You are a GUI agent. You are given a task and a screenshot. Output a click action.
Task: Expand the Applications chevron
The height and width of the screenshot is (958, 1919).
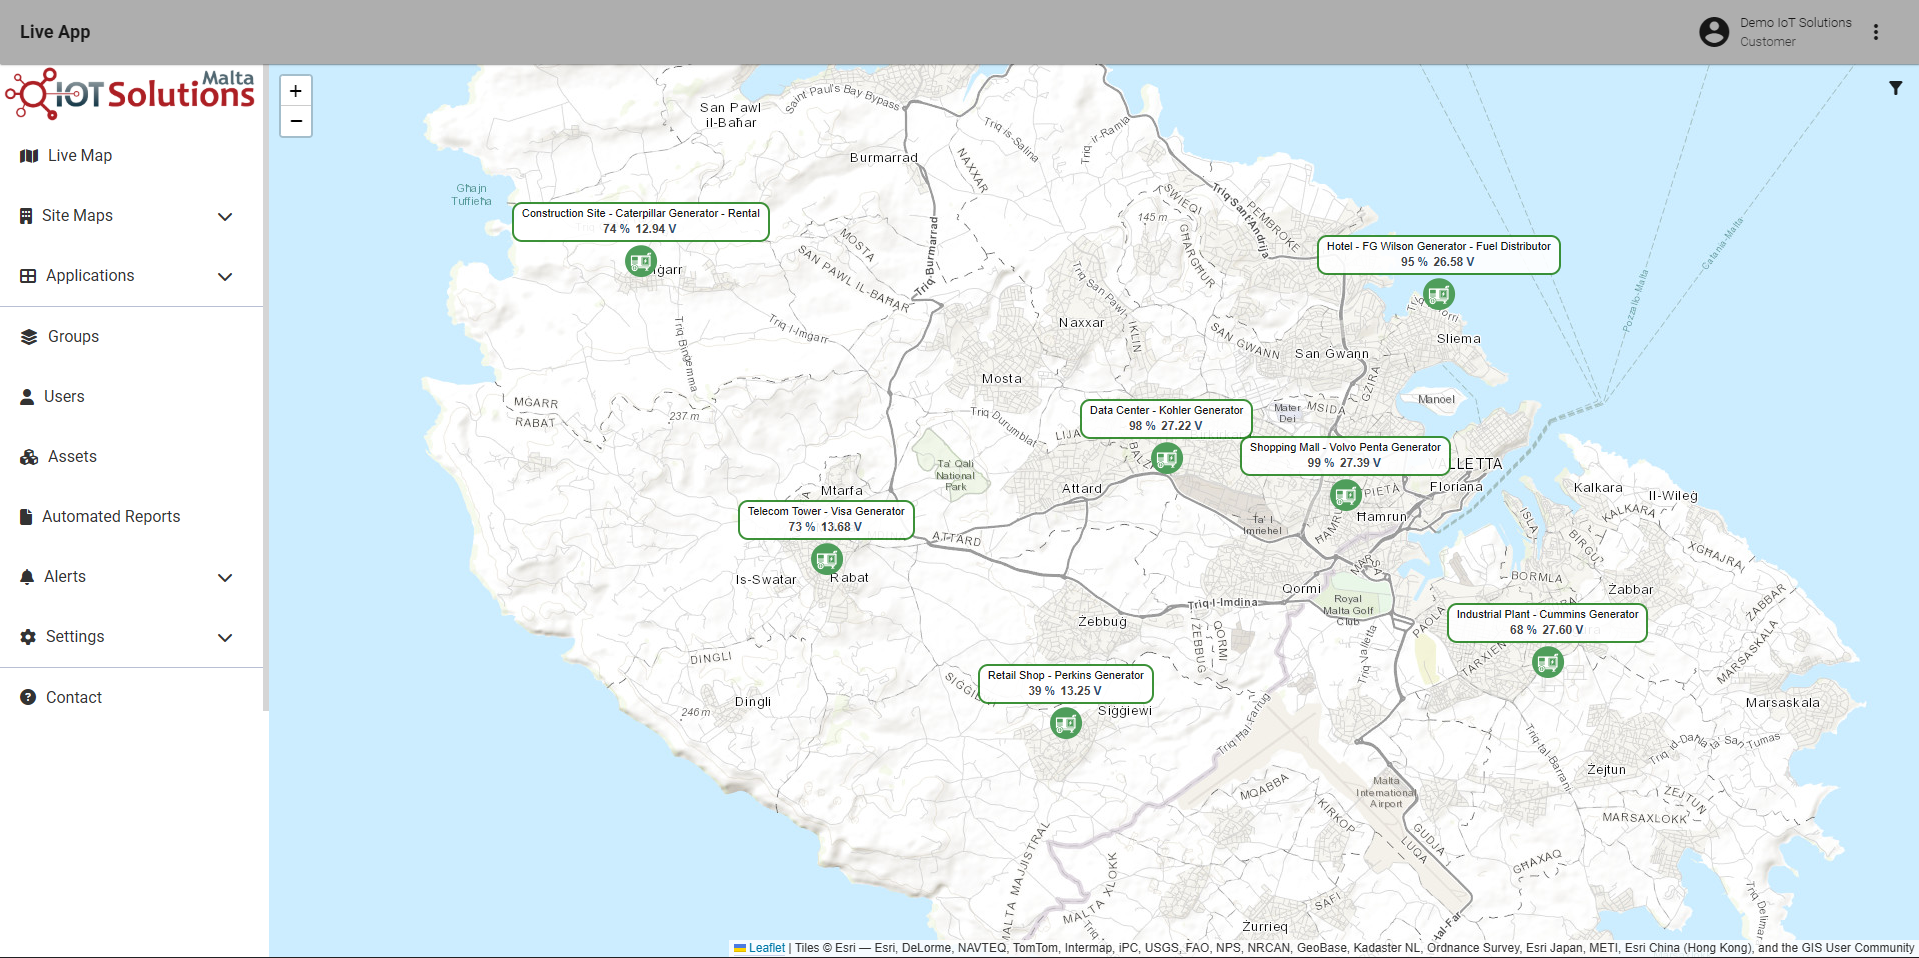click(225, 276)
